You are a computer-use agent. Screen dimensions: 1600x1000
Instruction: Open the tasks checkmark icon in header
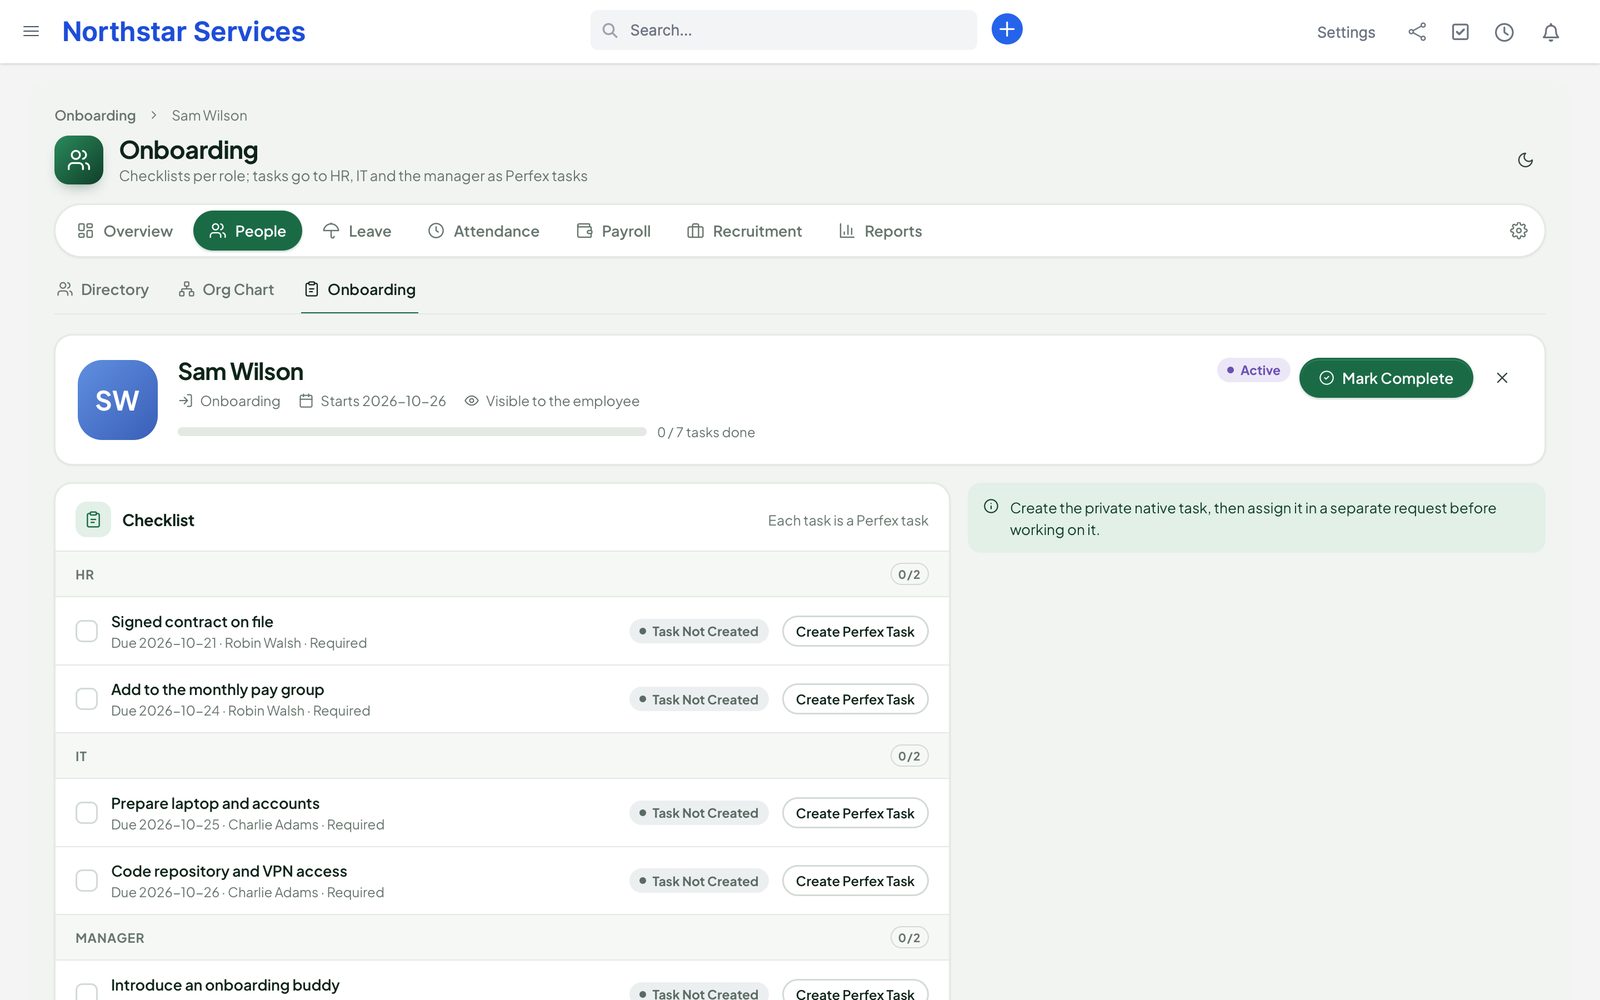[1460, 32]
